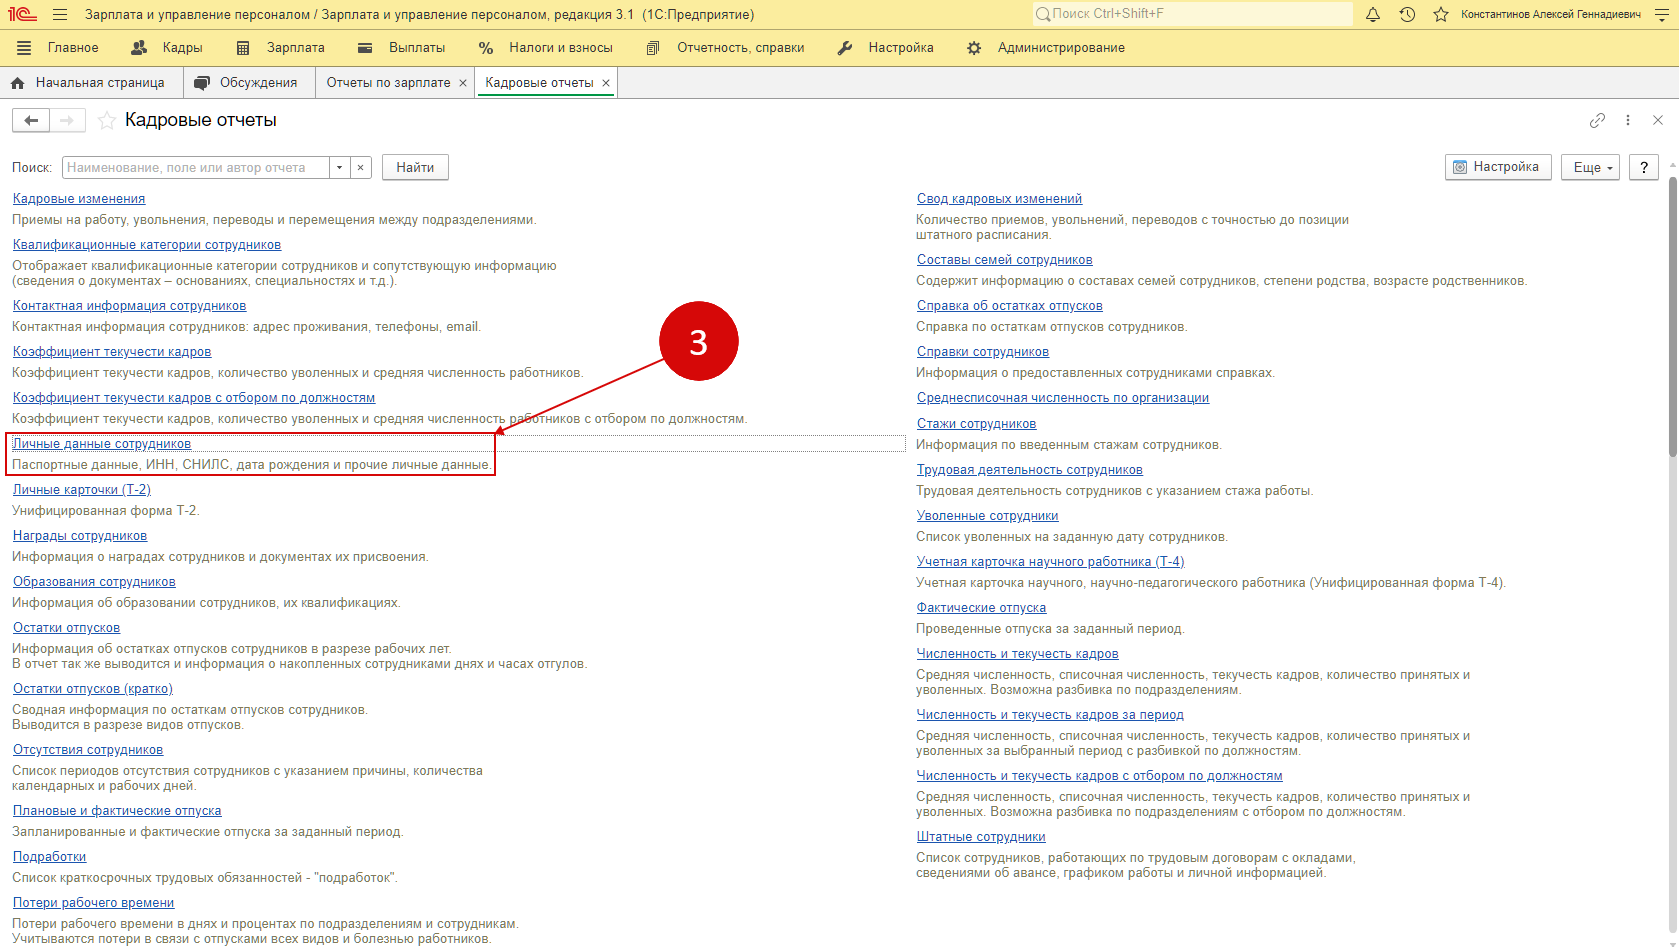Open the Кадры section
This screenshot has width=1679, height=952.
[167, 48]
